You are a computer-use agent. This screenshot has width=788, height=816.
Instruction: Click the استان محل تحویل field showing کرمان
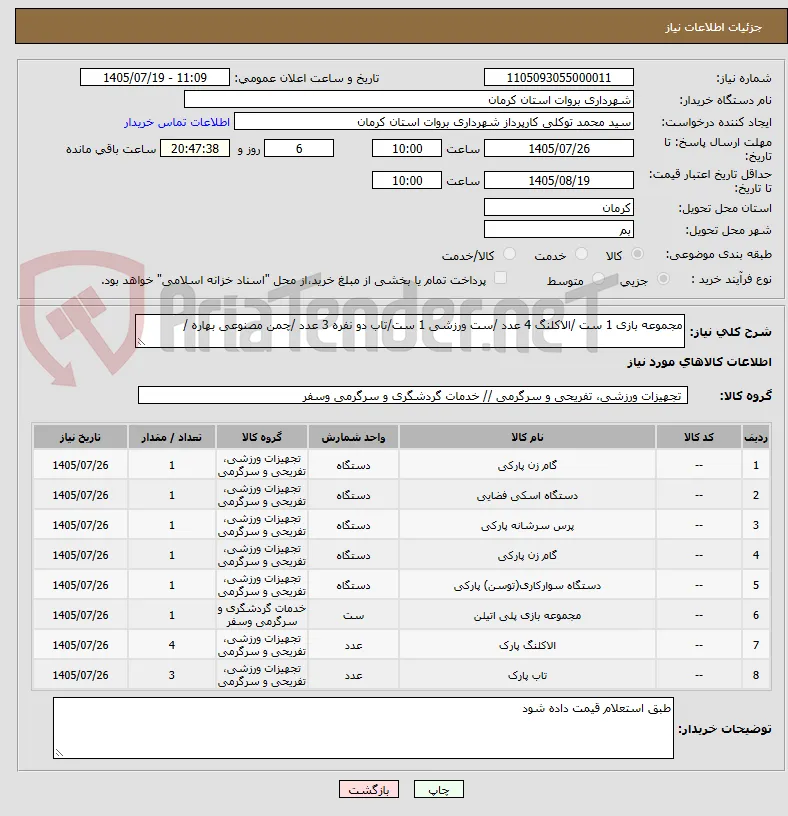[558, 208]
